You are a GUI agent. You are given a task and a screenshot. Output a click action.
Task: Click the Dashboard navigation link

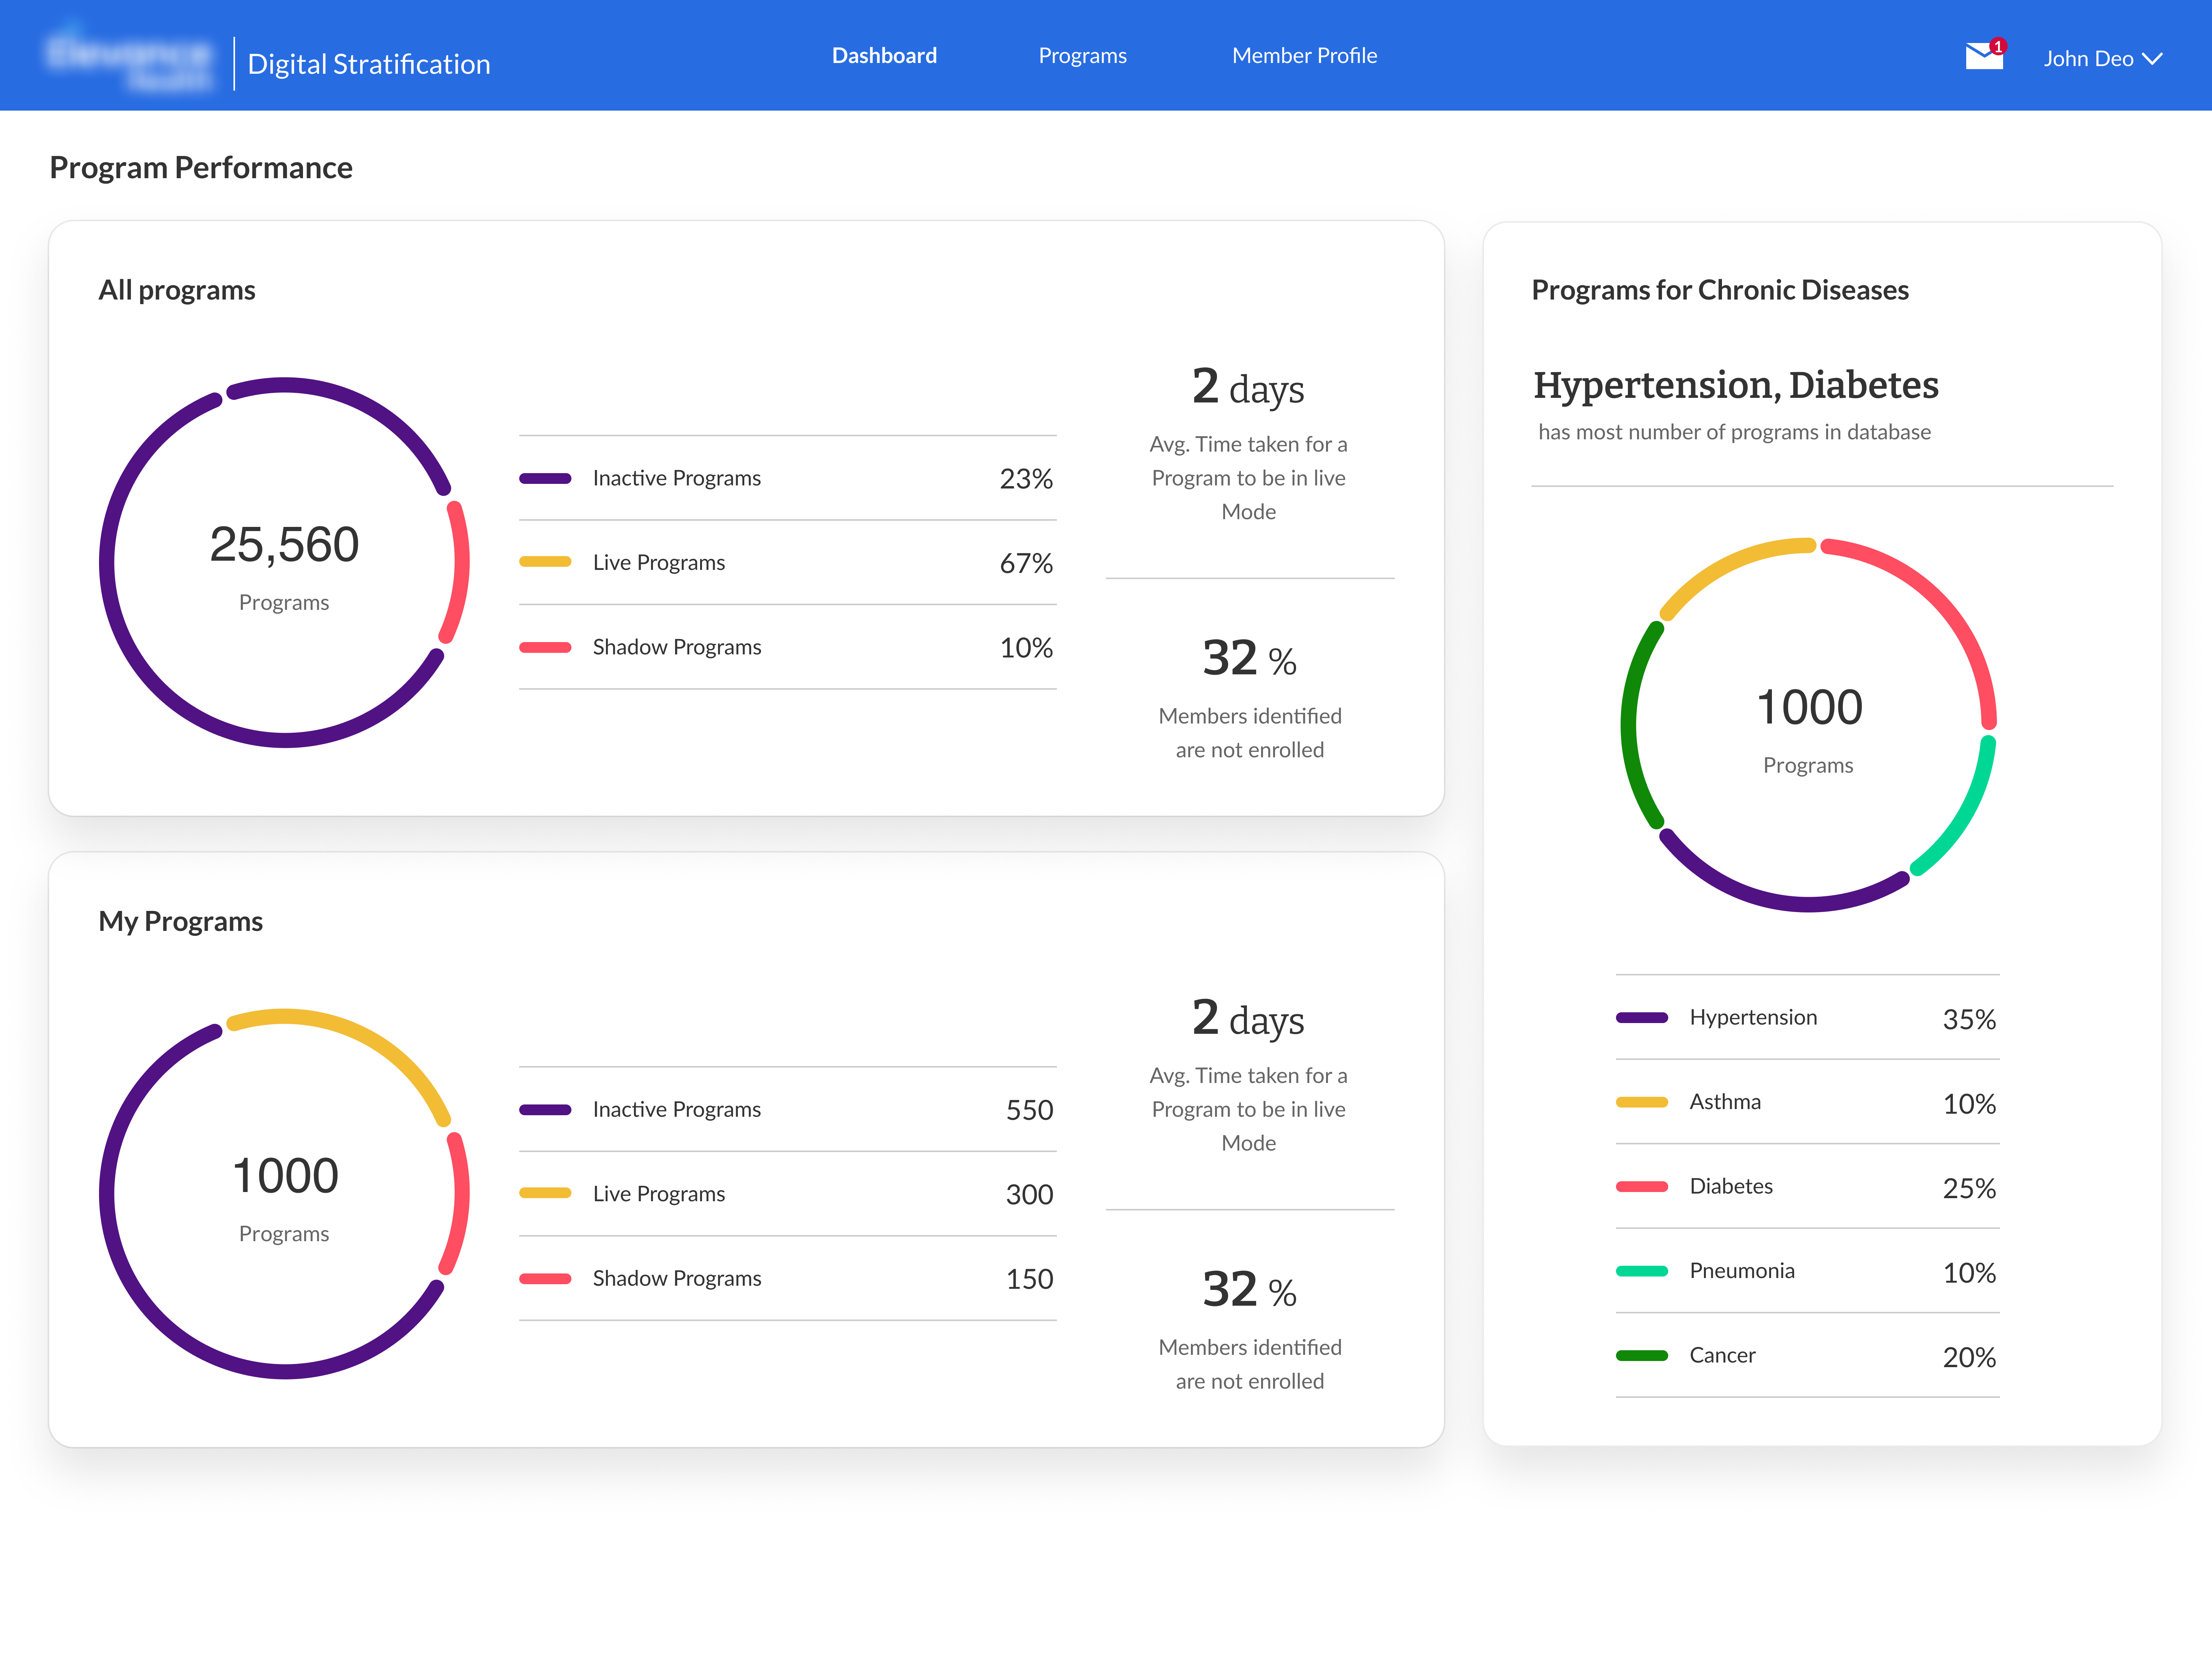point(884,55)
